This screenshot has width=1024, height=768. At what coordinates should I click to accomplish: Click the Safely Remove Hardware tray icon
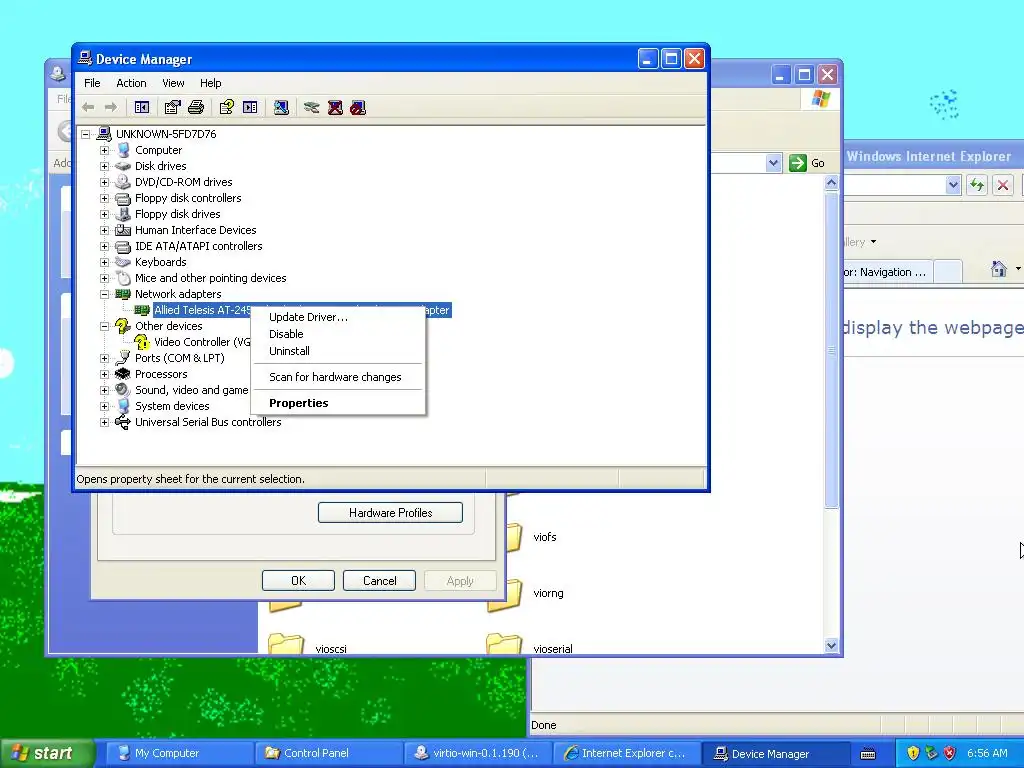[x=931, y=753]
